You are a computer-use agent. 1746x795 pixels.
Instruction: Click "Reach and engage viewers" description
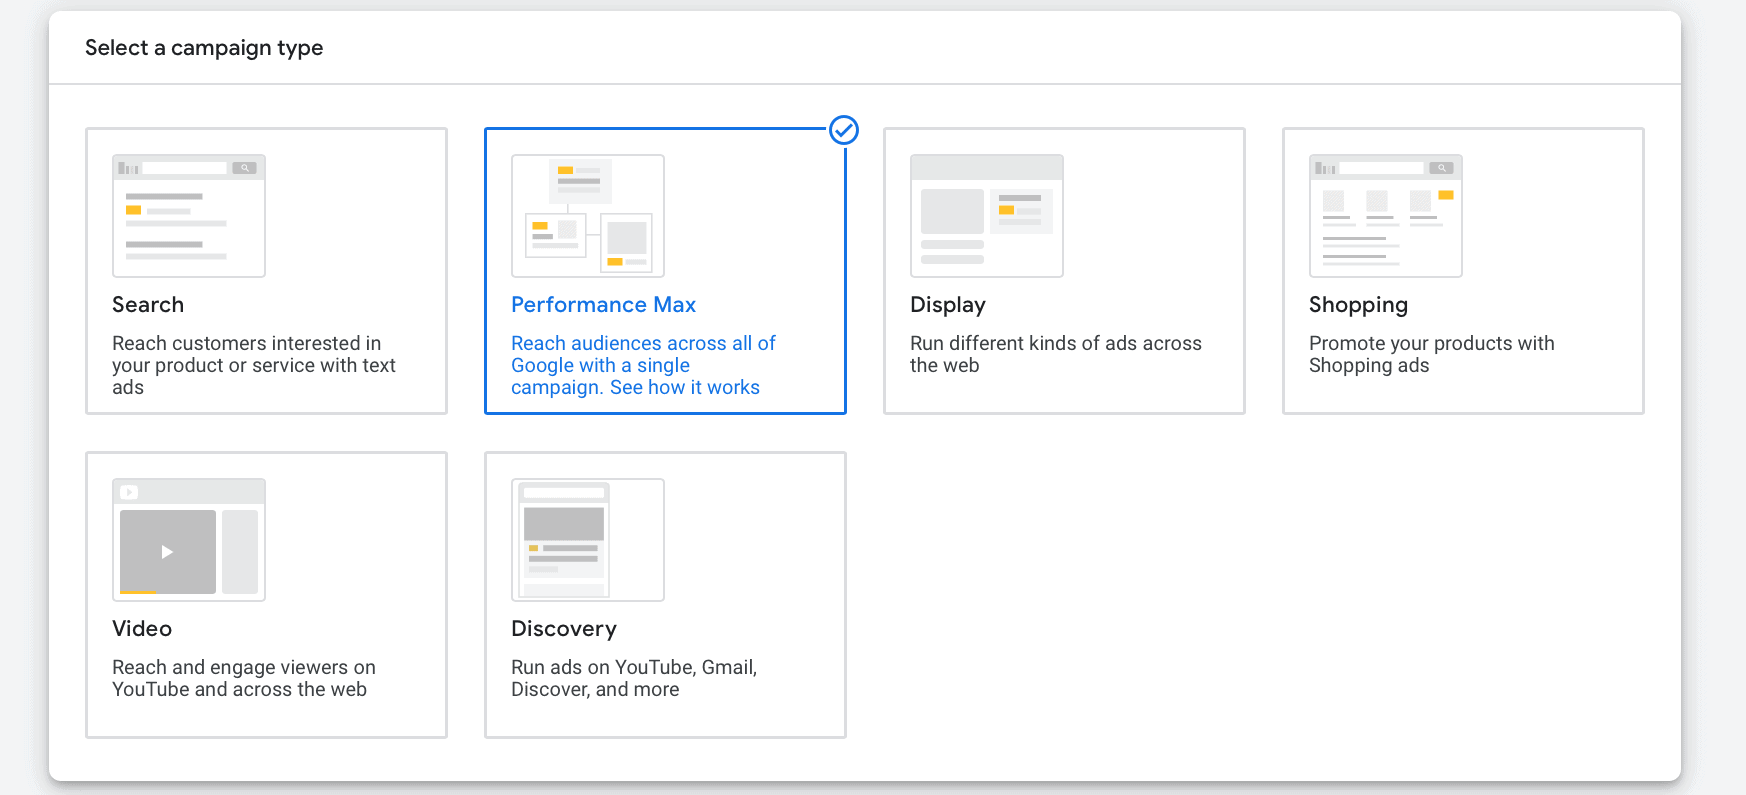click(244, 678)
